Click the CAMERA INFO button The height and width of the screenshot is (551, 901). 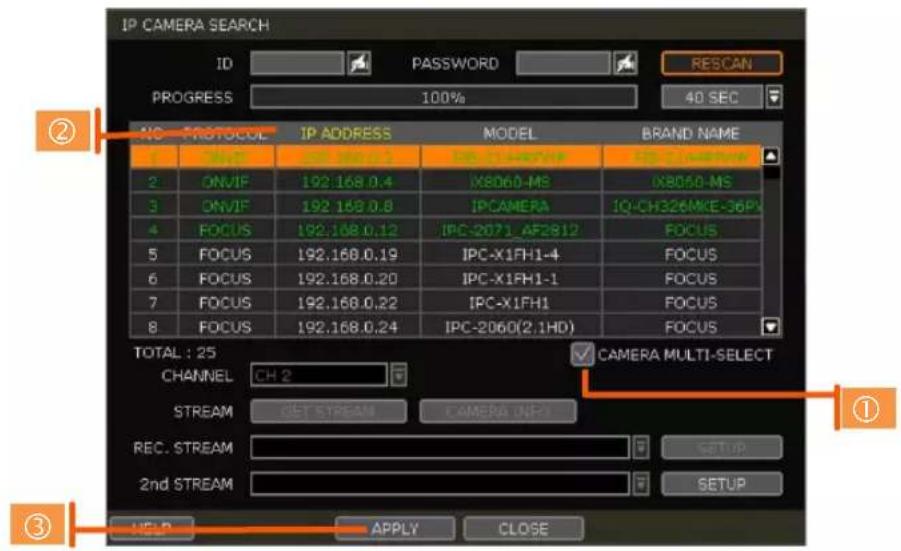(x=498, y=411)
